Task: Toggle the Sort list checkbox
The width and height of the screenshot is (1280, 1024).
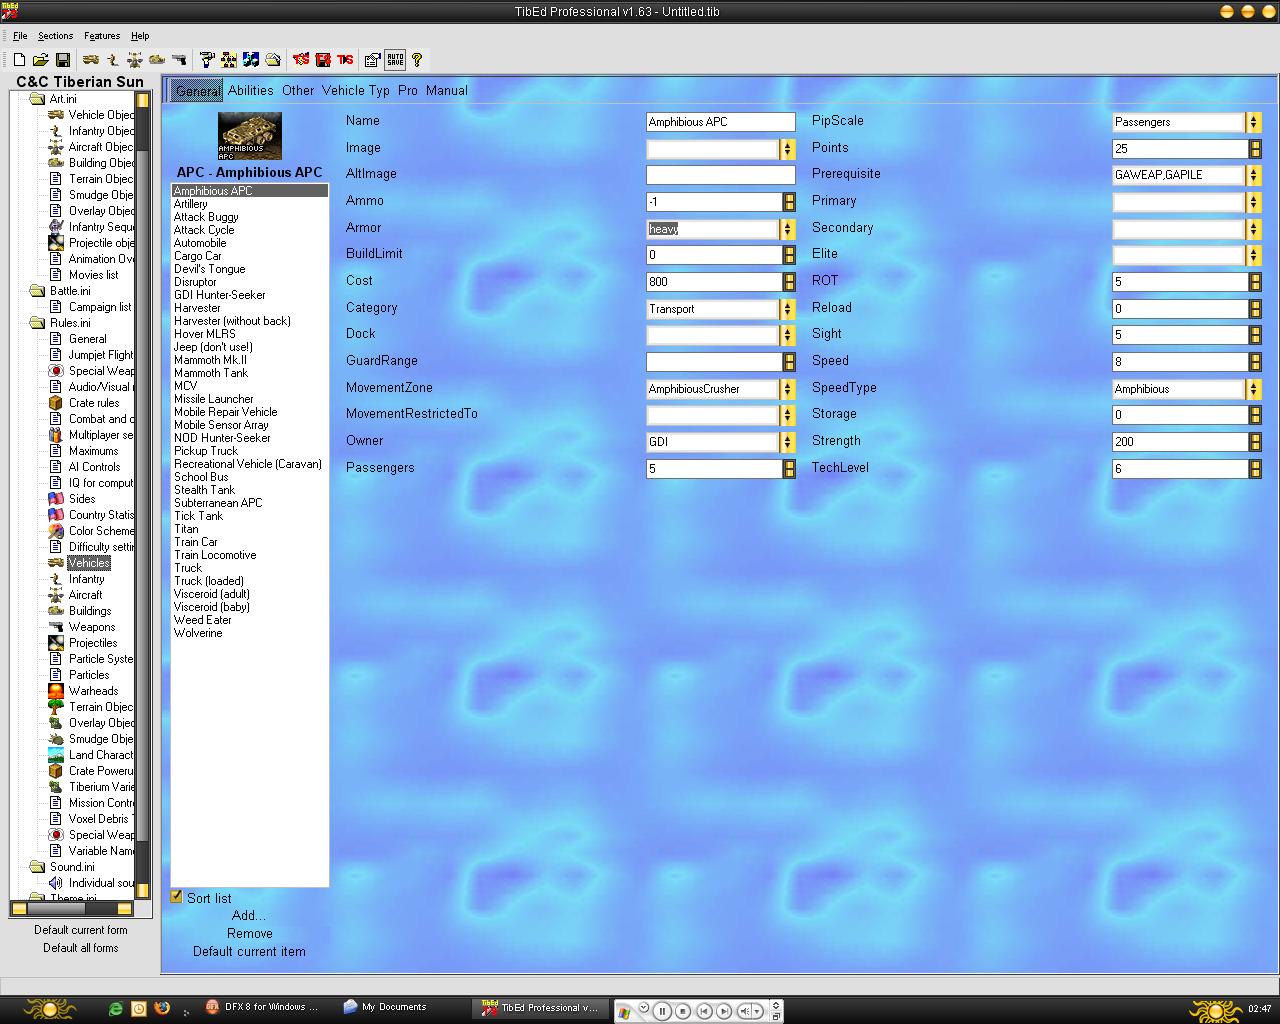Action: click(177, 897)
